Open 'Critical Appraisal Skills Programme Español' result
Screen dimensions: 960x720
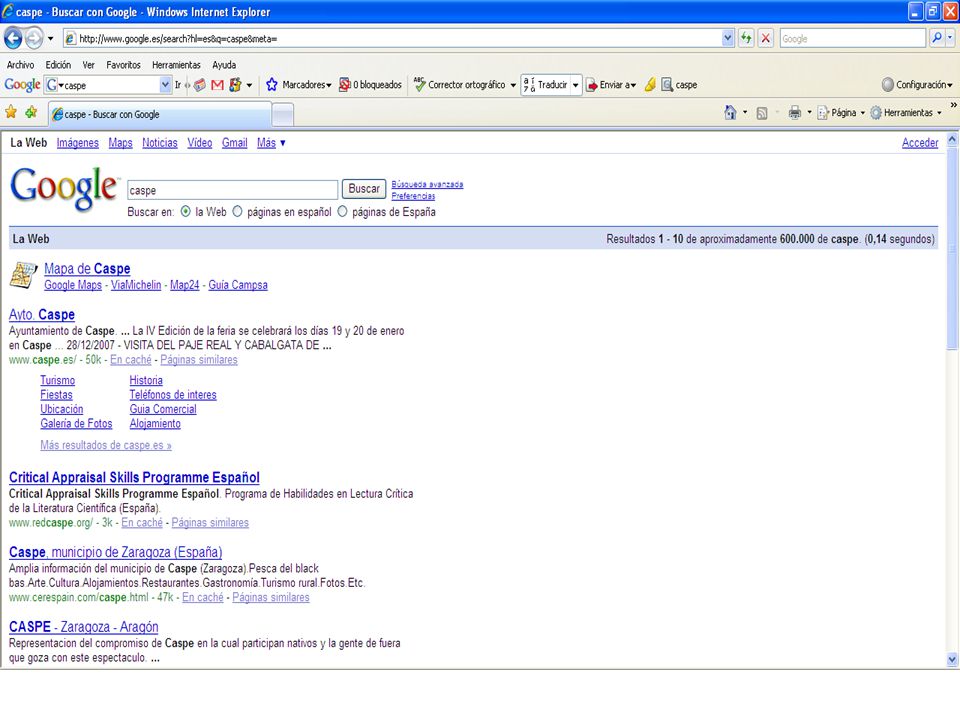(x=134, y=478)
